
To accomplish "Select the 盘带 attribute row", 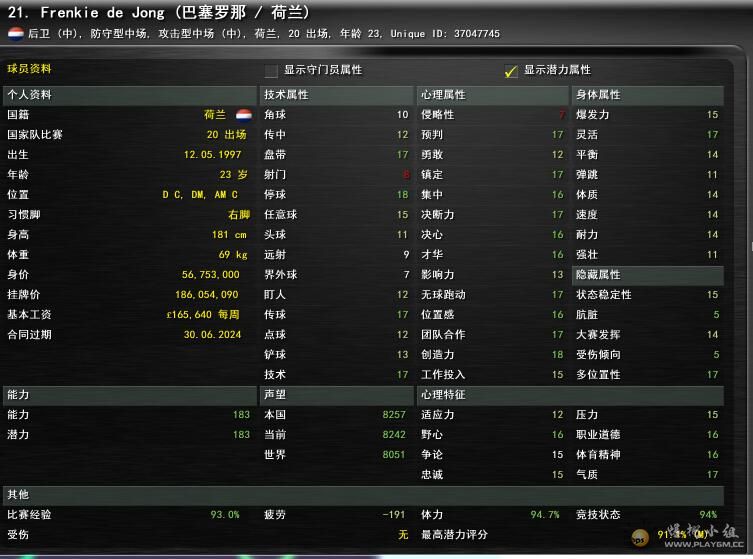I will (x=336, y=155).
